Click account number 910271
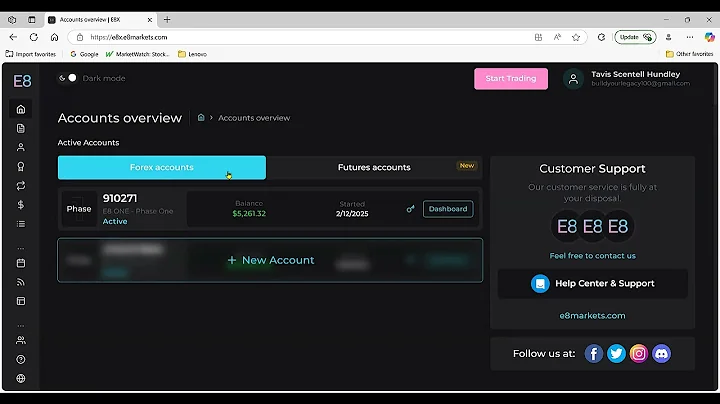The image size is (720, 404). 120,198
